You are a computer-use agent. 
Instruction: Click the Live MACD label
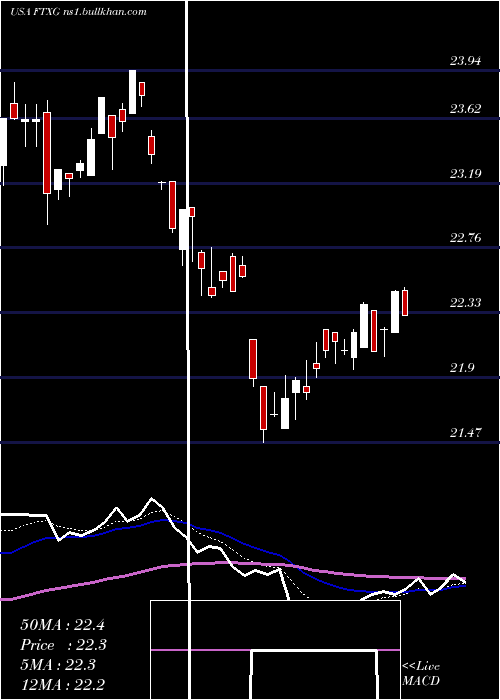(x=421, y=673)
